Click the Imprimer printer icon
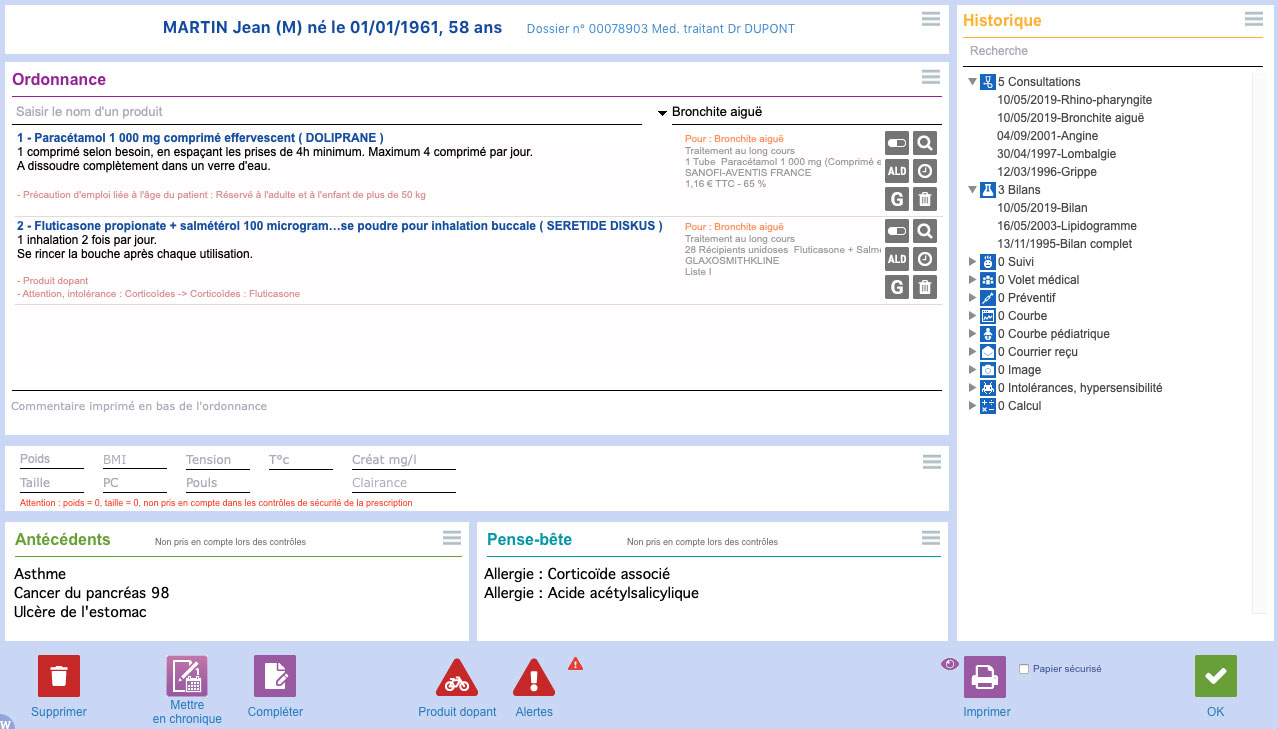The width and height of the screenshot is (1278, 729). pyautogui.click(x=985, y=676)
